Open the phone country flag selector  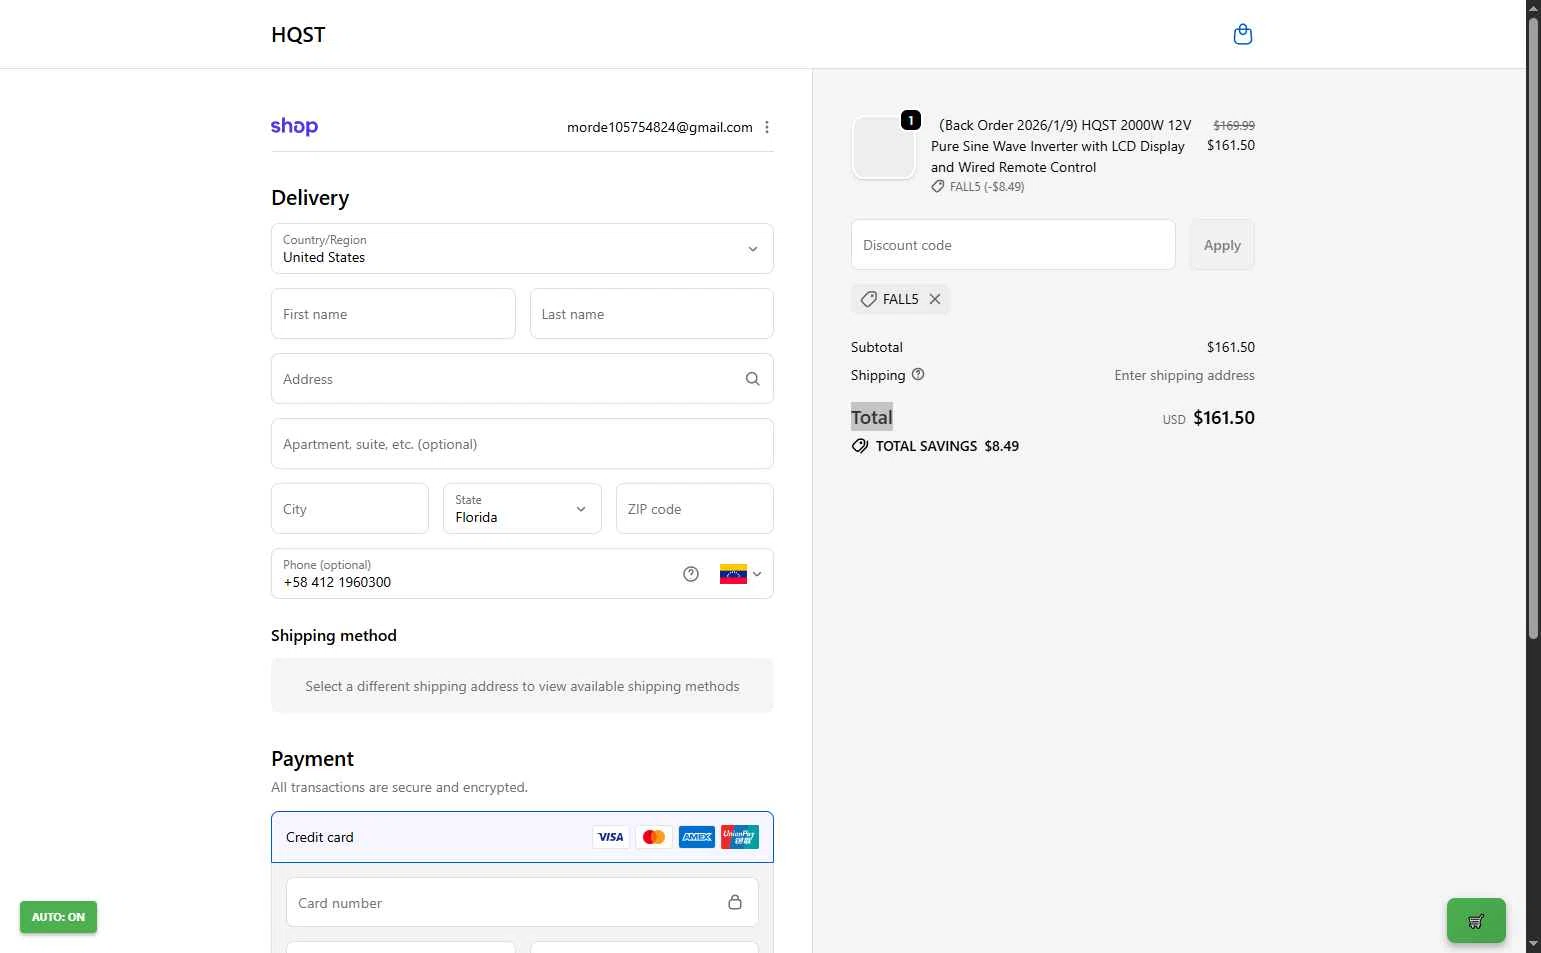741,574
